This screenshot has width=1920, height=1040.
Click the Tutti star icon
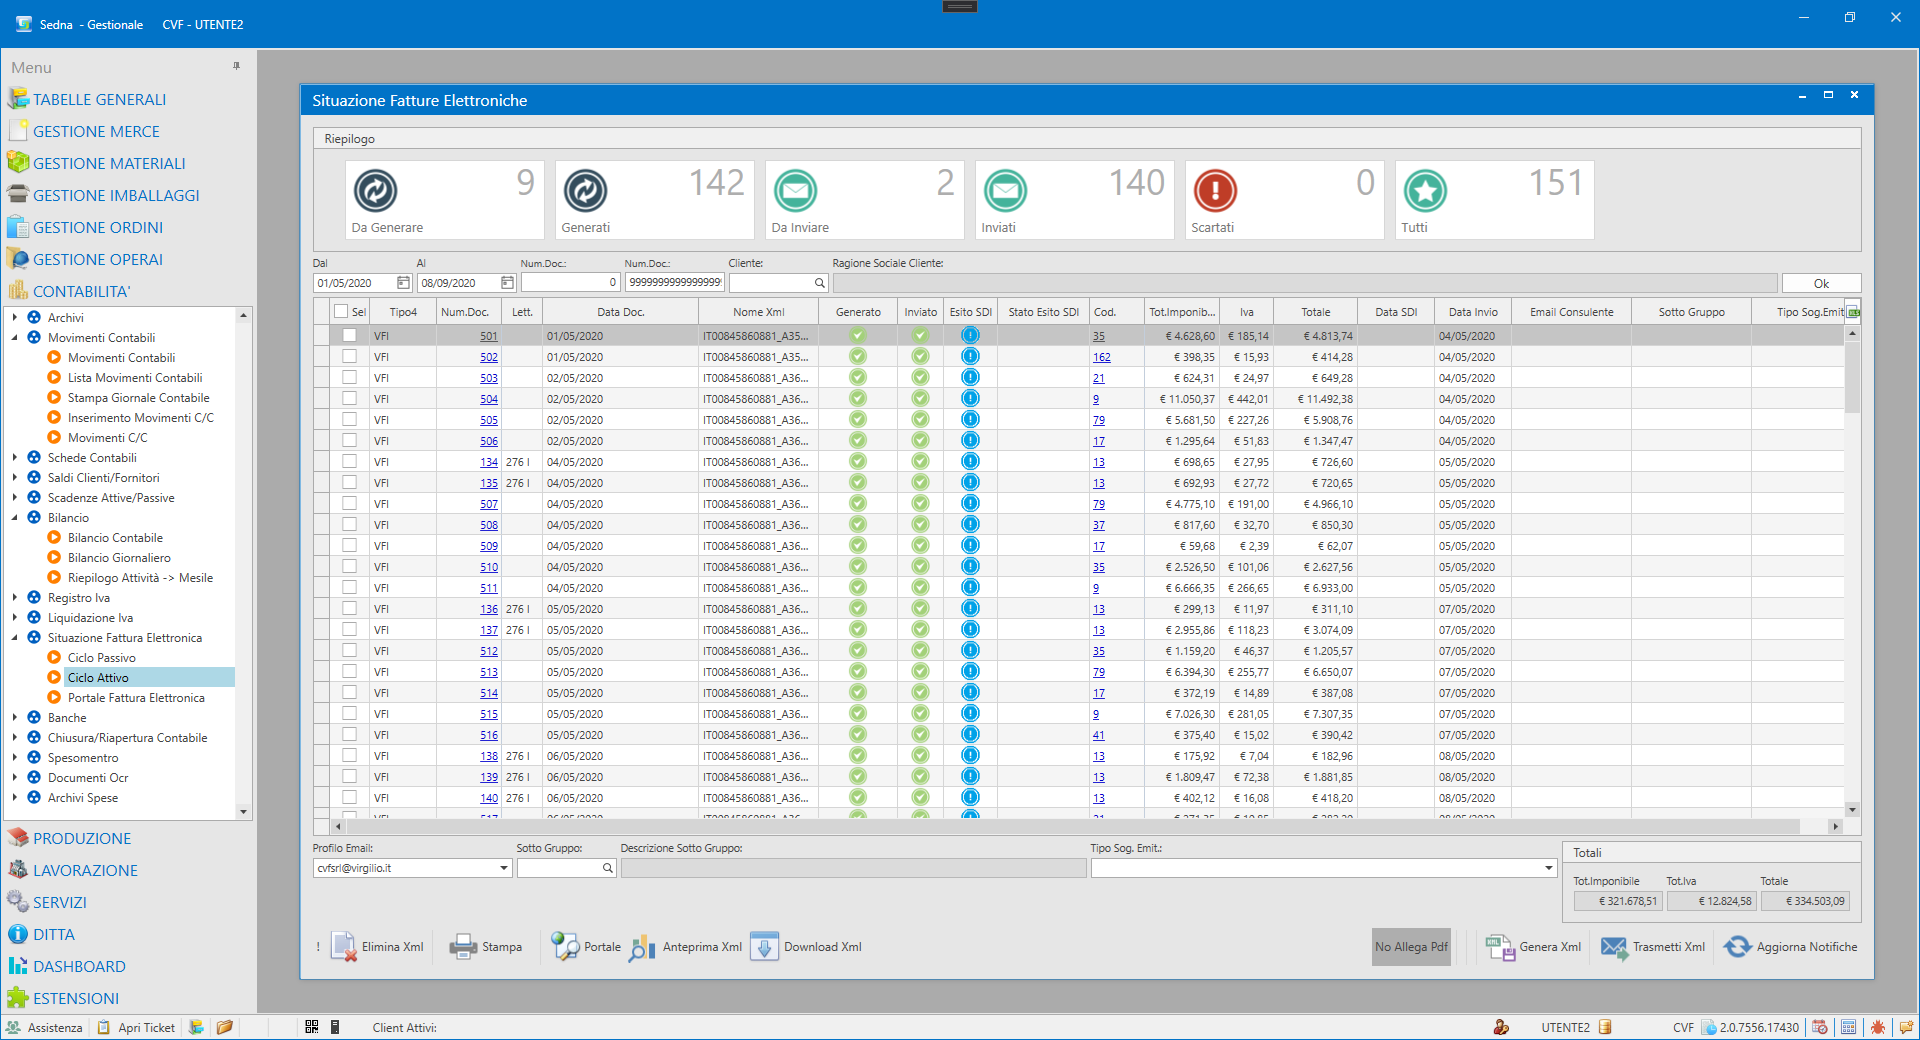(x=1426, y=191)
